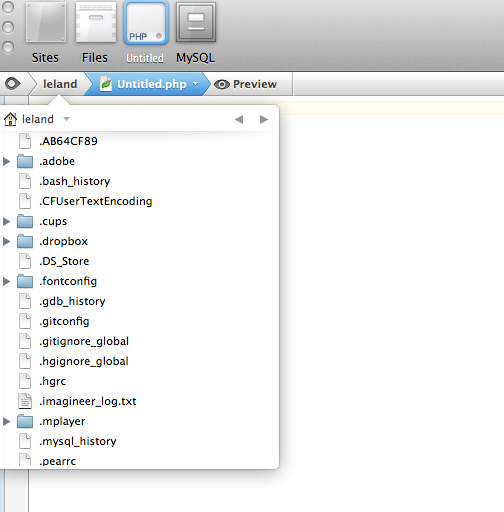
Task: Select the .pearrc file
Action: click(x=139, y=460)
